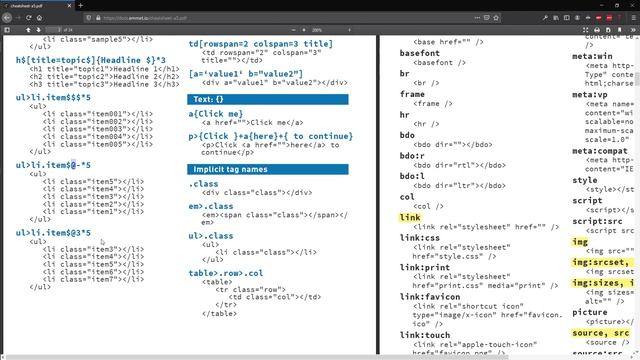640x360 pixels.
Task: Show site security padlock info
Action: point(98,18)
